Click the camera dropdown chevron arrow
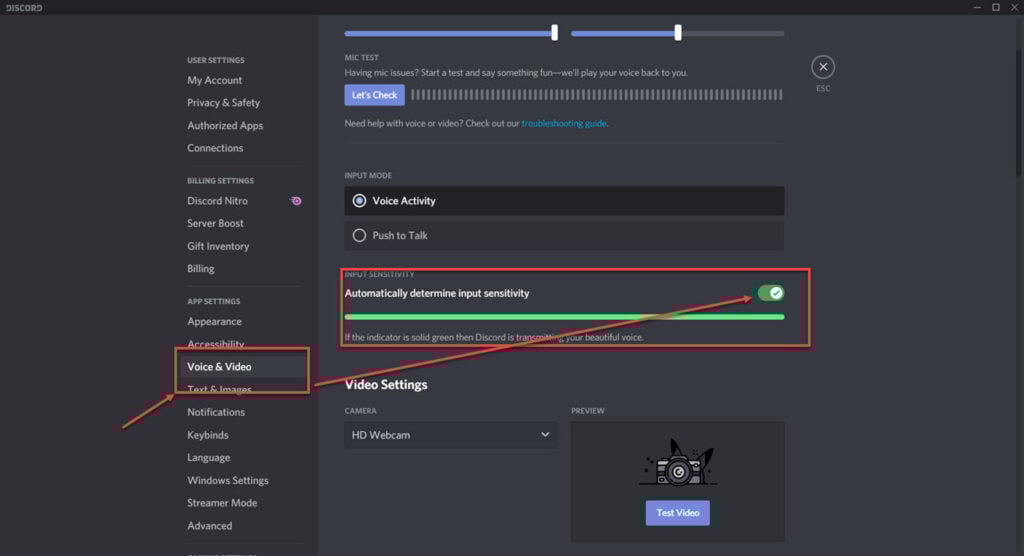This screenshot has height=556, width=1024. (545, 434)
